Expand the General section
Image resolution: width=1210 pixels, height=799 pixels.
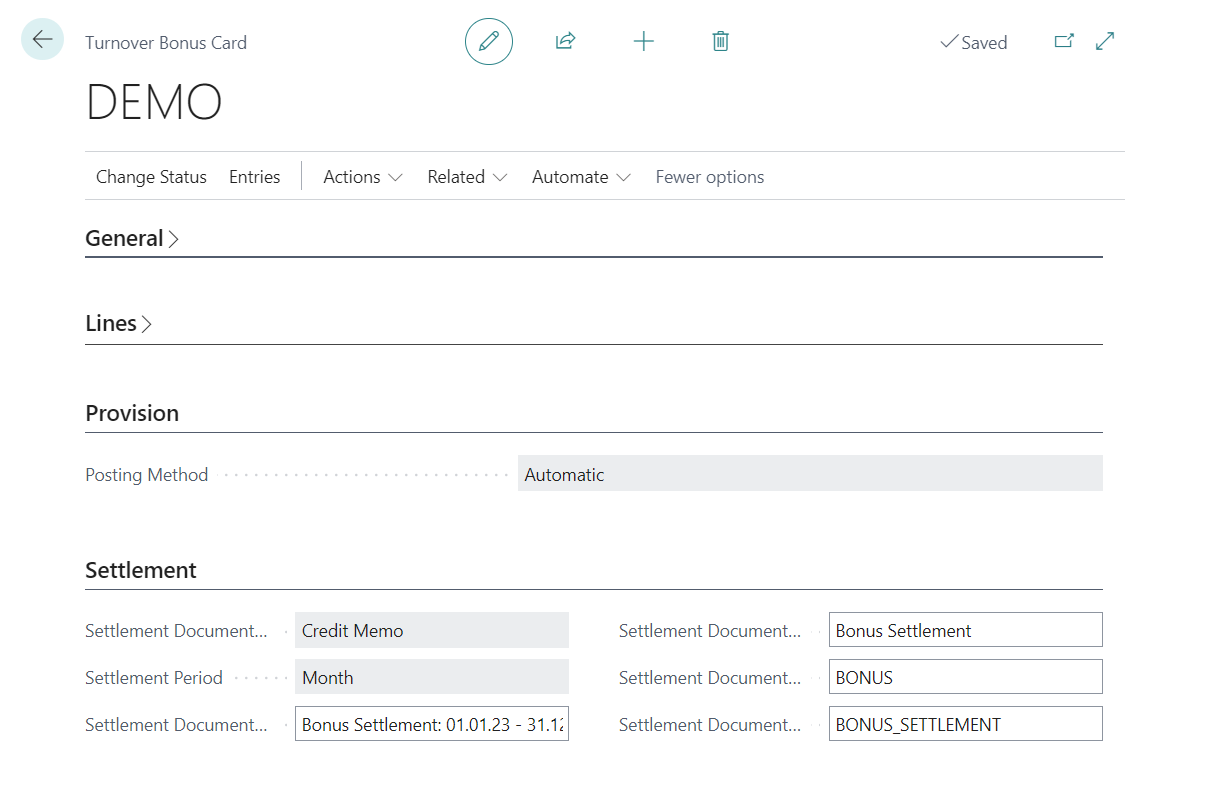(132, 238)
